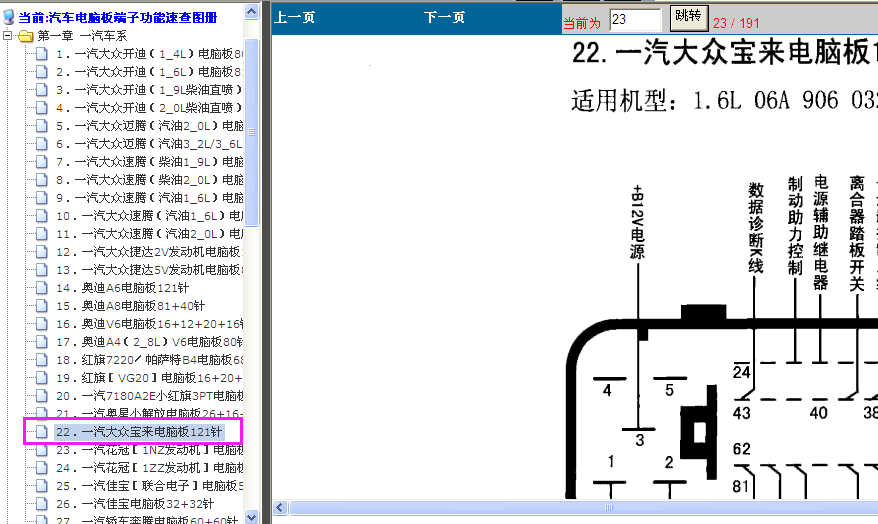The width and height of the screenshot is (878, 524).
Task: Click the computer icon beside 当前 title
Action: click(8, 17)
